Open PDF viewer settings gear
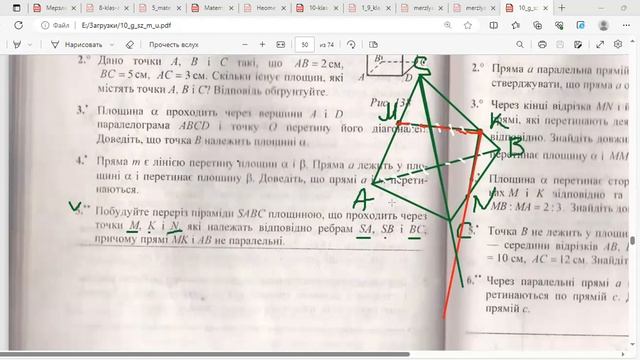The image size is (640, 360). click(x=618, y=44)
